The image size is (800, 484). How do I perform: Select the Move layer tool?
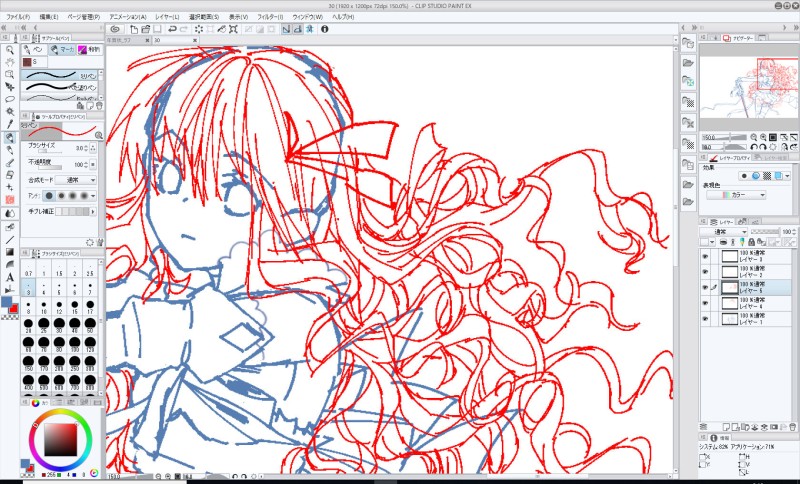10,87
